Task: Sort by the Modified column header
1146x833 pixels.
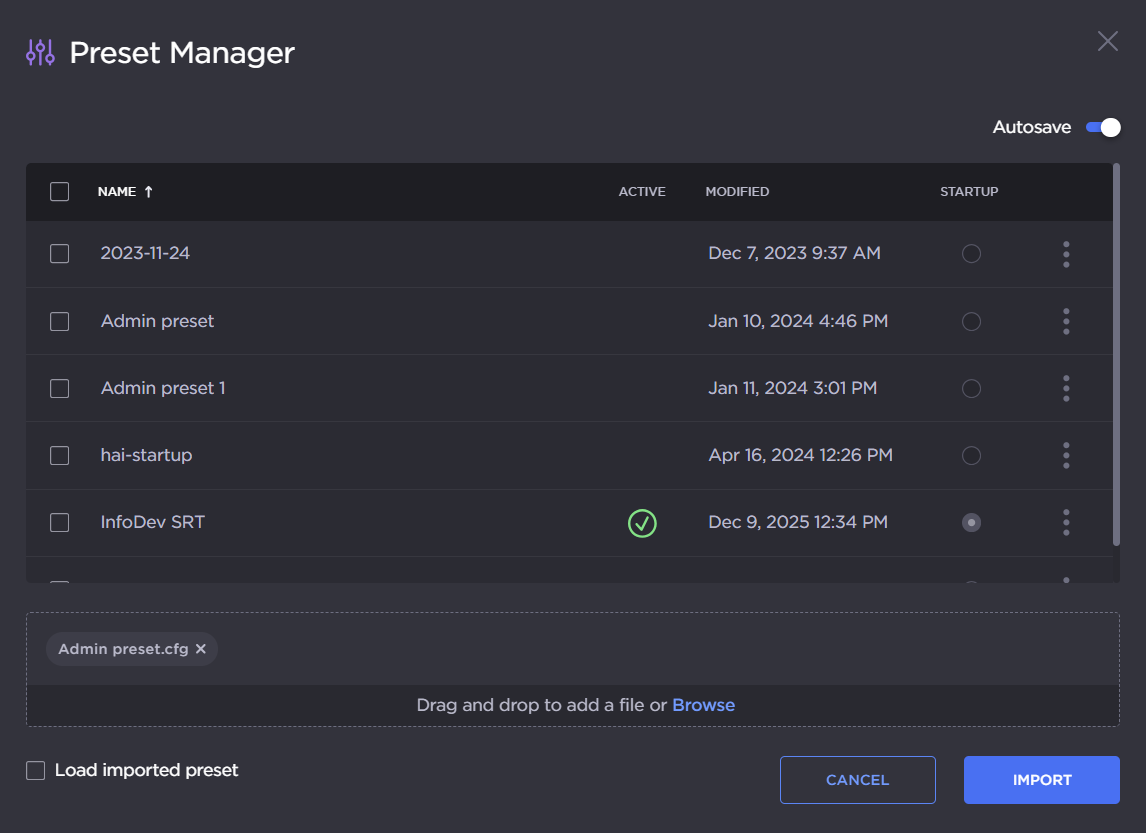Action: click(737, 192)
